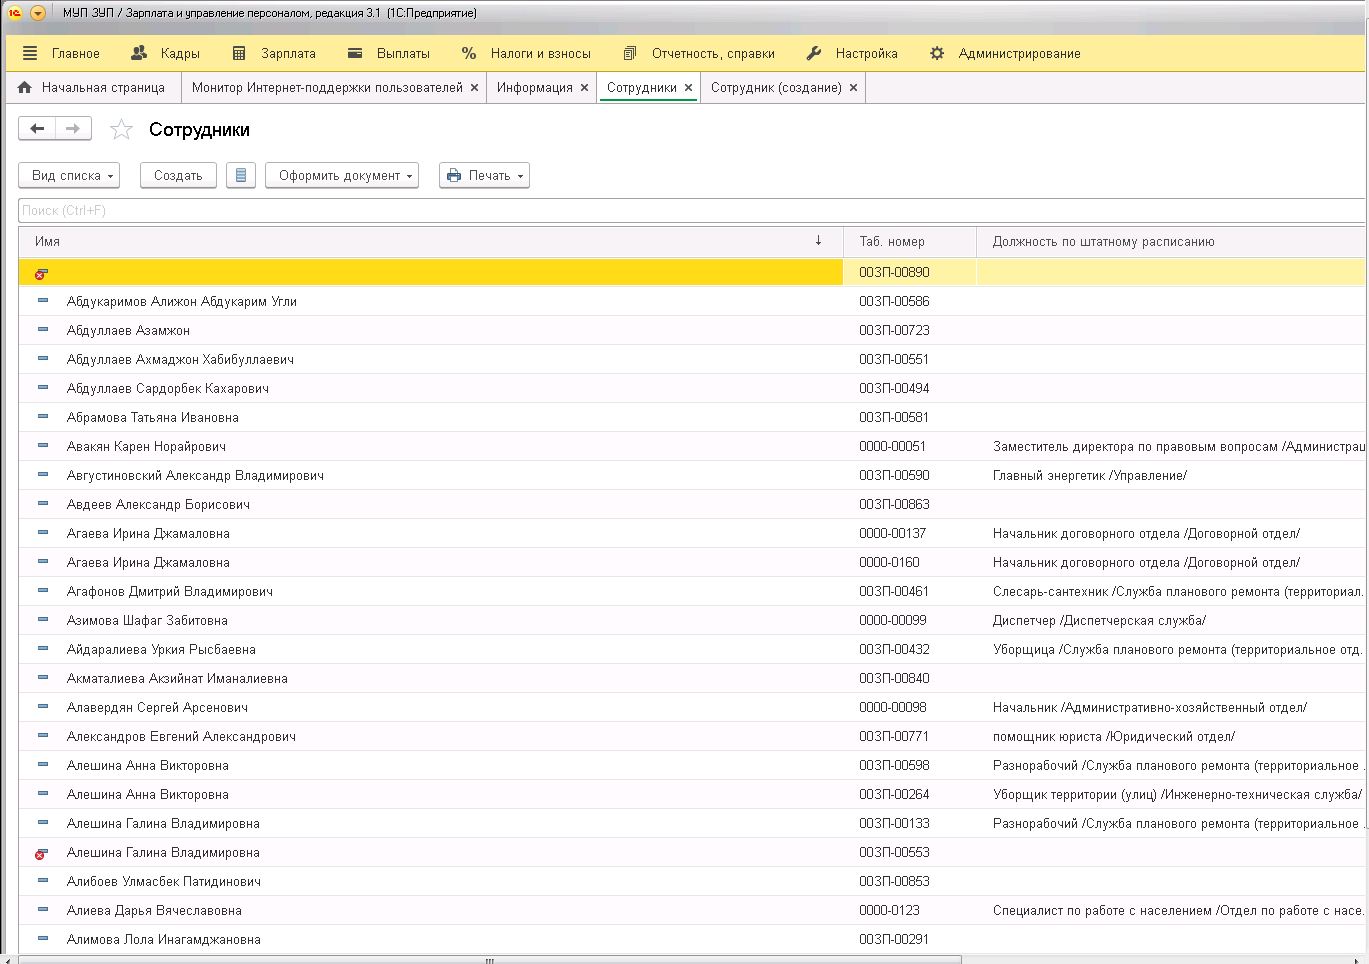Click the back navigation arrow
The image size is (1369, 964).
point(37,129)
